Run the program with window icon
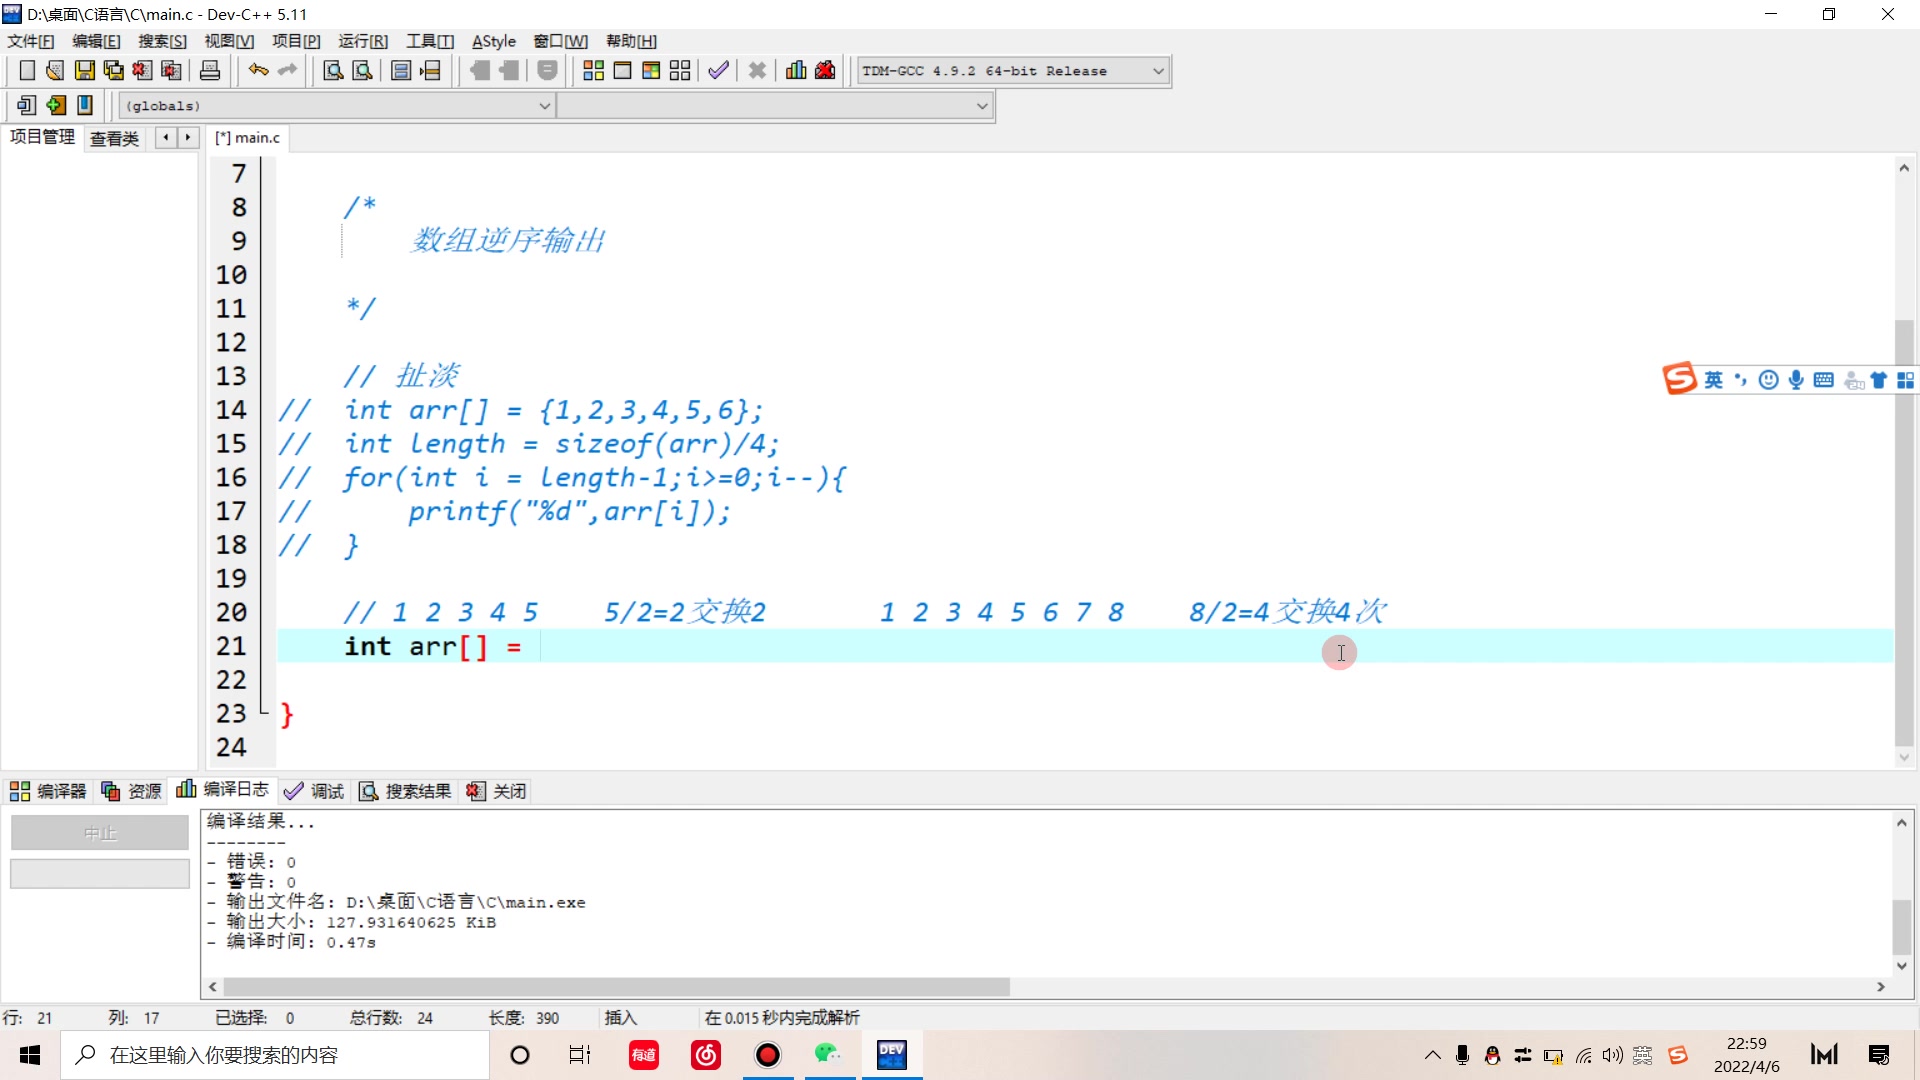 click(x=622, y=71)
